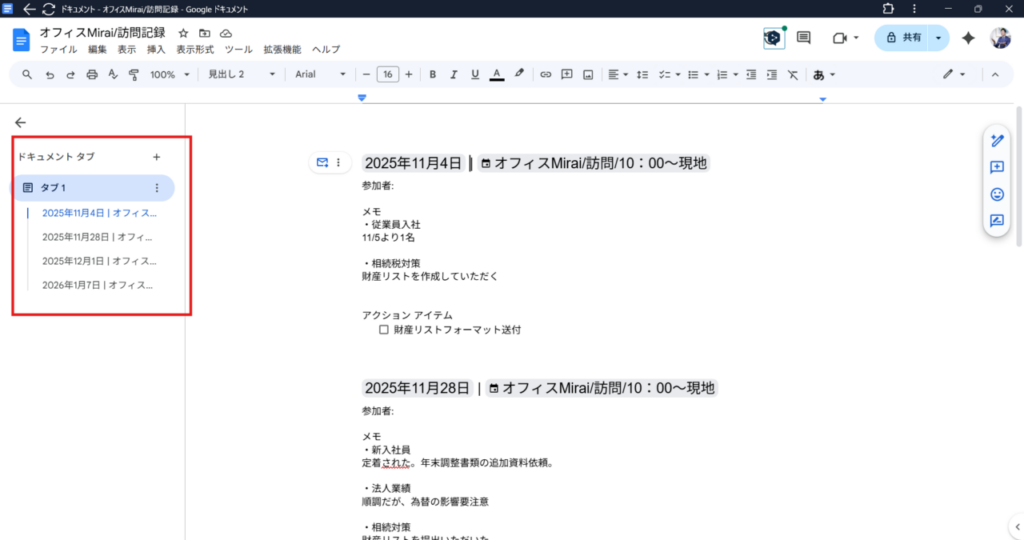This screenshot has height=540, width=1024.
Task: Click the print icon in toolbar
Action: [92, 74]
